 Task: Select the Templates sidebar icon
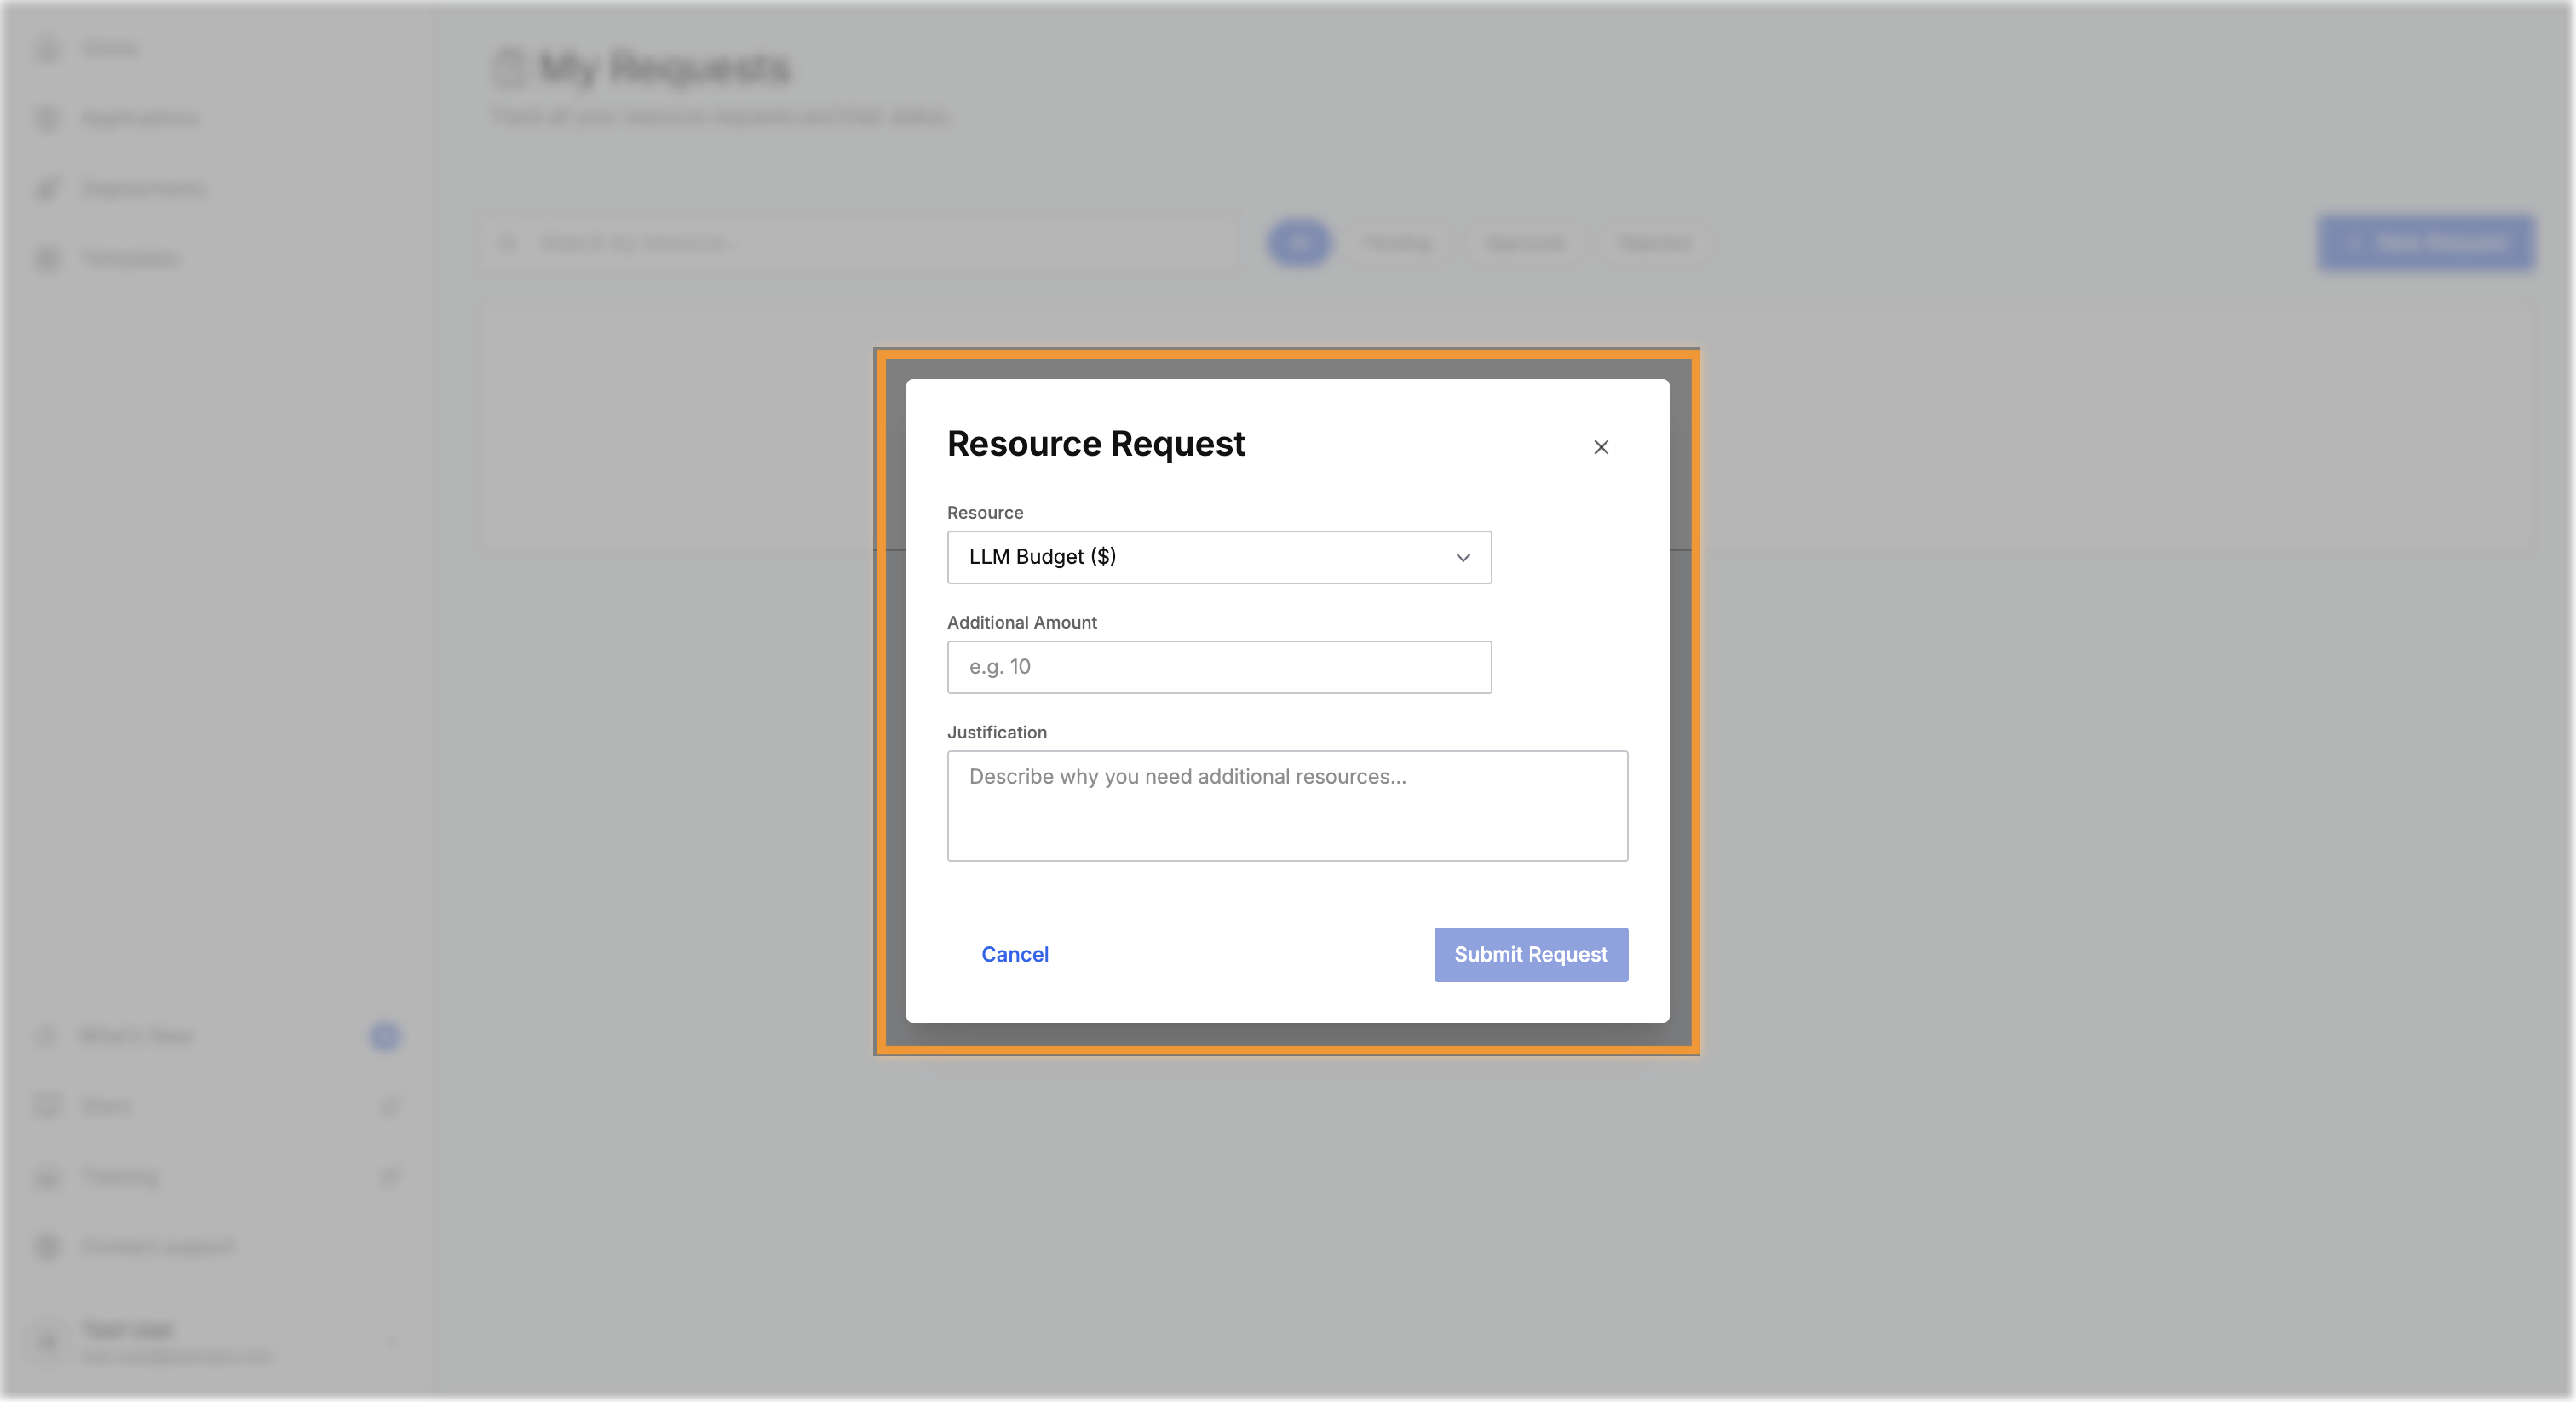[x=48, y=258]
